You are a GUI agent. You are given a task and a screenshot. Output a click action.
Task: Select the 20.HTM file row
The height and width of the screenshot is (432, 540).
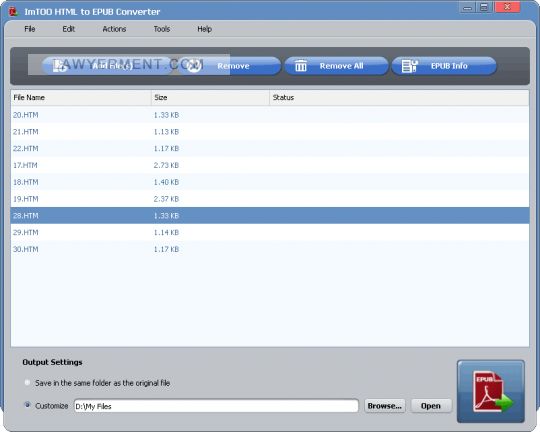[270, 115]
